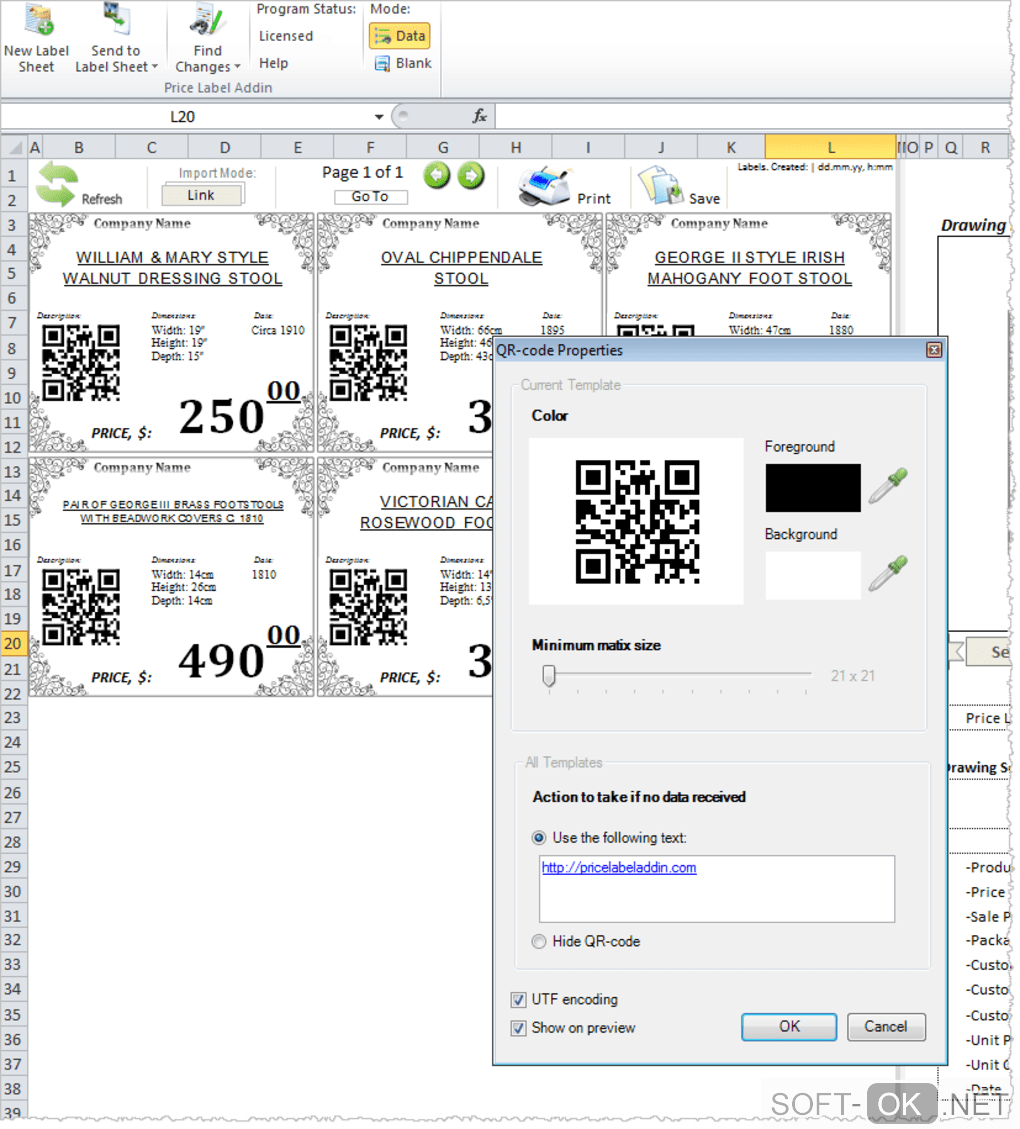This screenshot has width=1020, height=1129.
Task: Click QR code on Pair of George III footstools label
Action: tap(81, 606)
